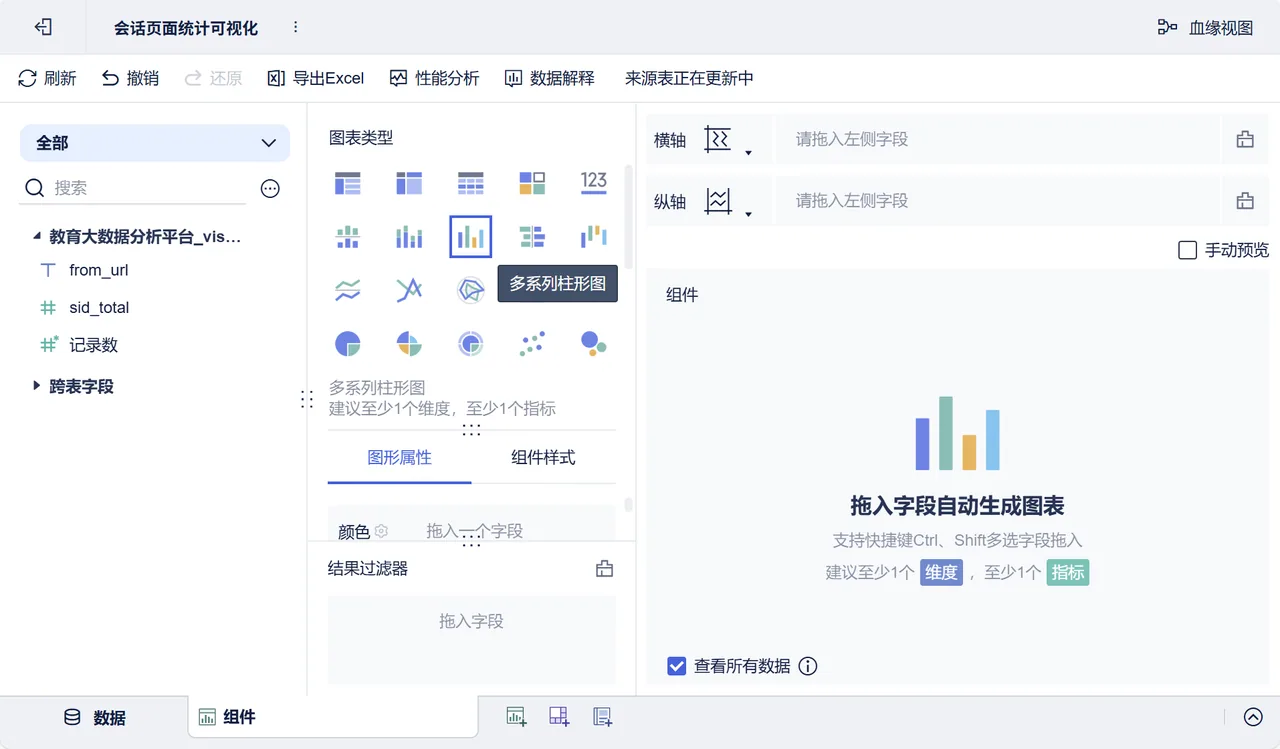Screen dimensions: 1280x749
Task: Click the from_url field
Action: (x=98, y=270)
